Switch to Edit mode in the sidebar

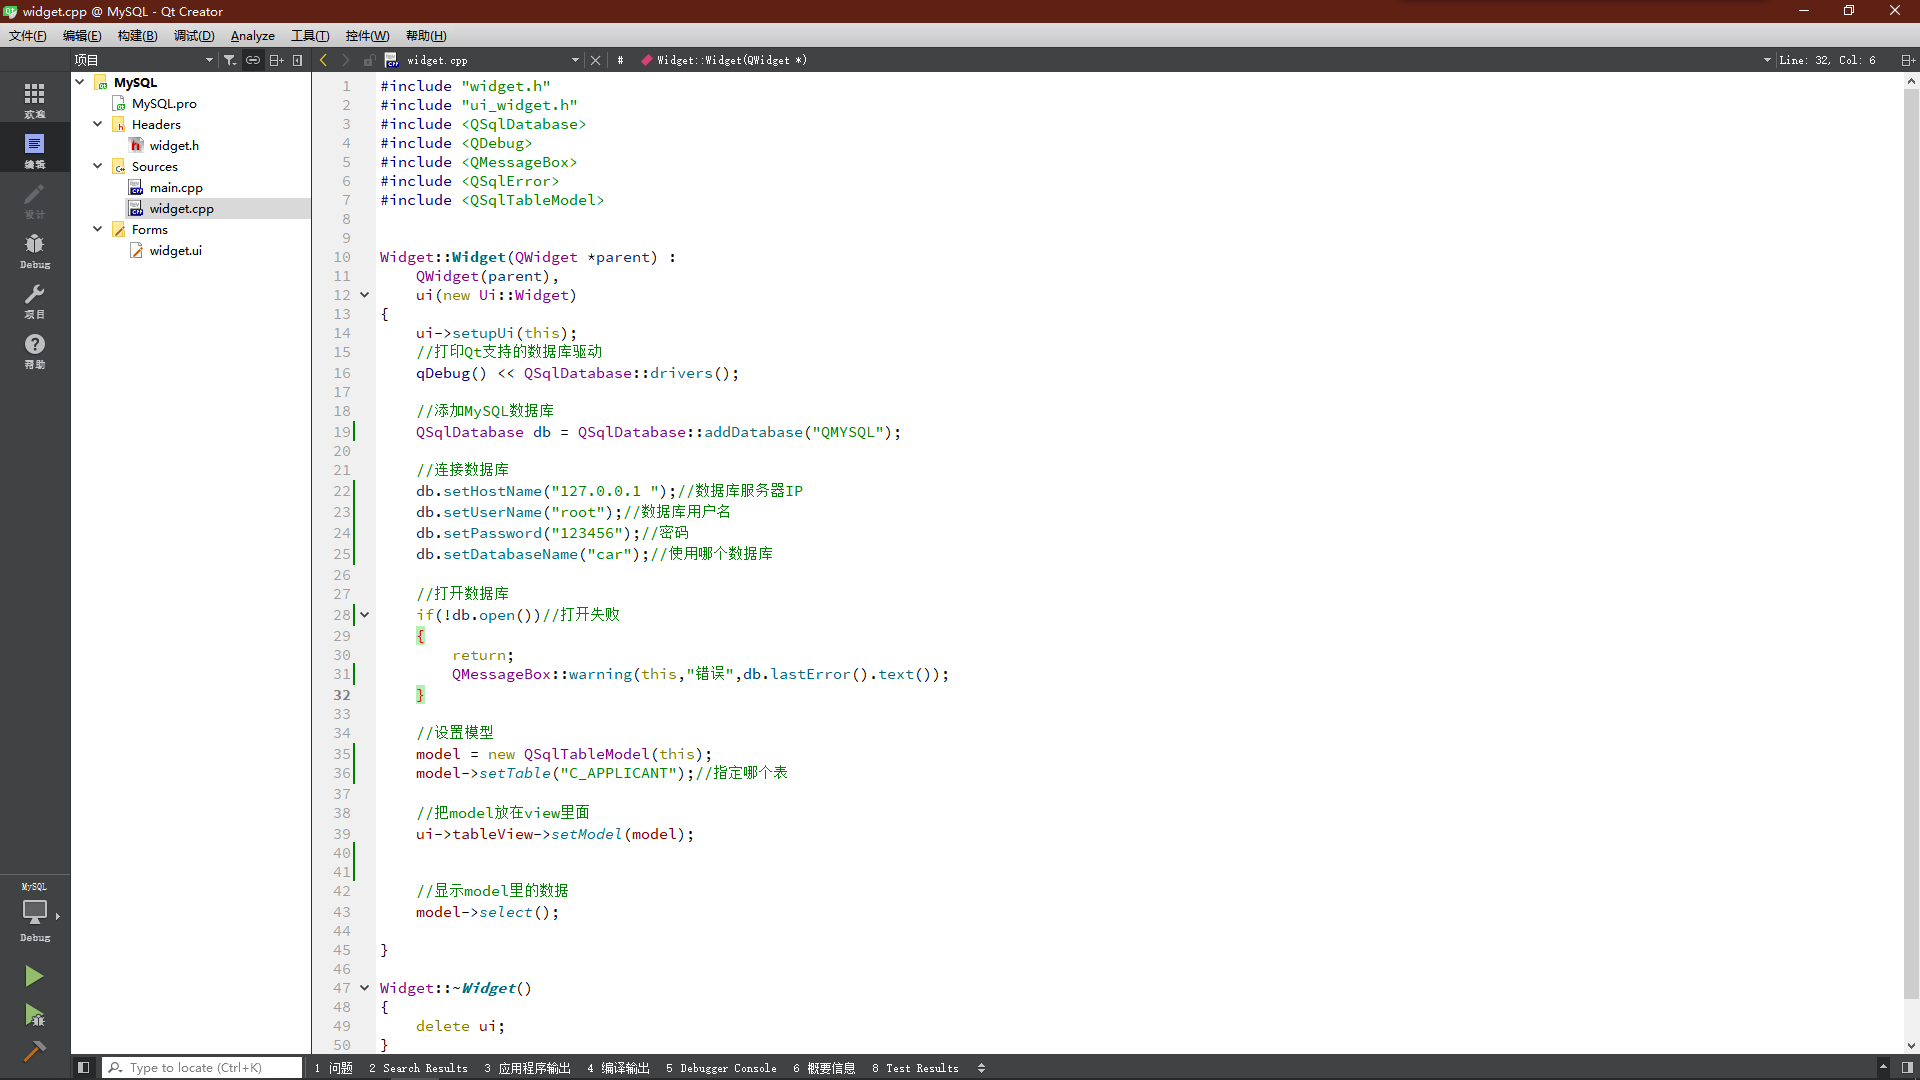click(35, 149)
